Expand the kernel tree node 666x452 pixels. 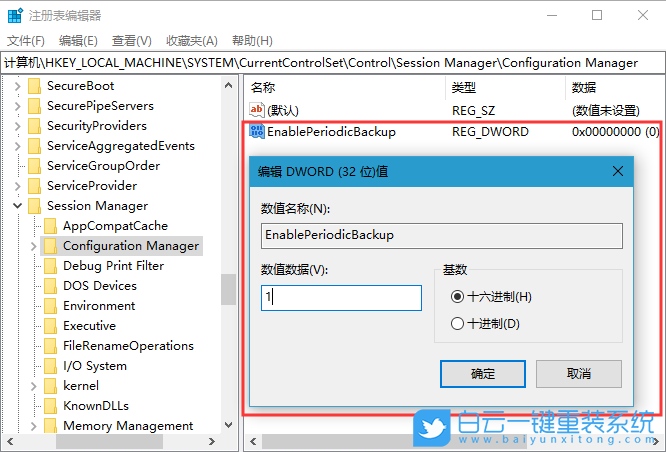(34, 386)
